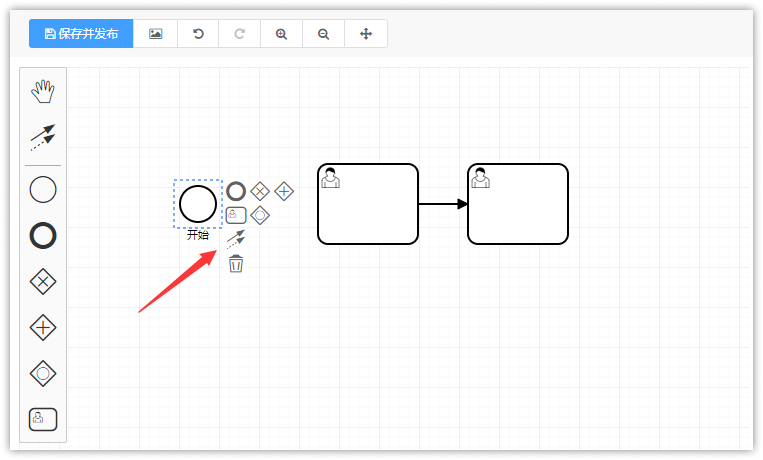Redo the action using the toolbar arrow
The image size is (763, 460).
click(239, 34)
